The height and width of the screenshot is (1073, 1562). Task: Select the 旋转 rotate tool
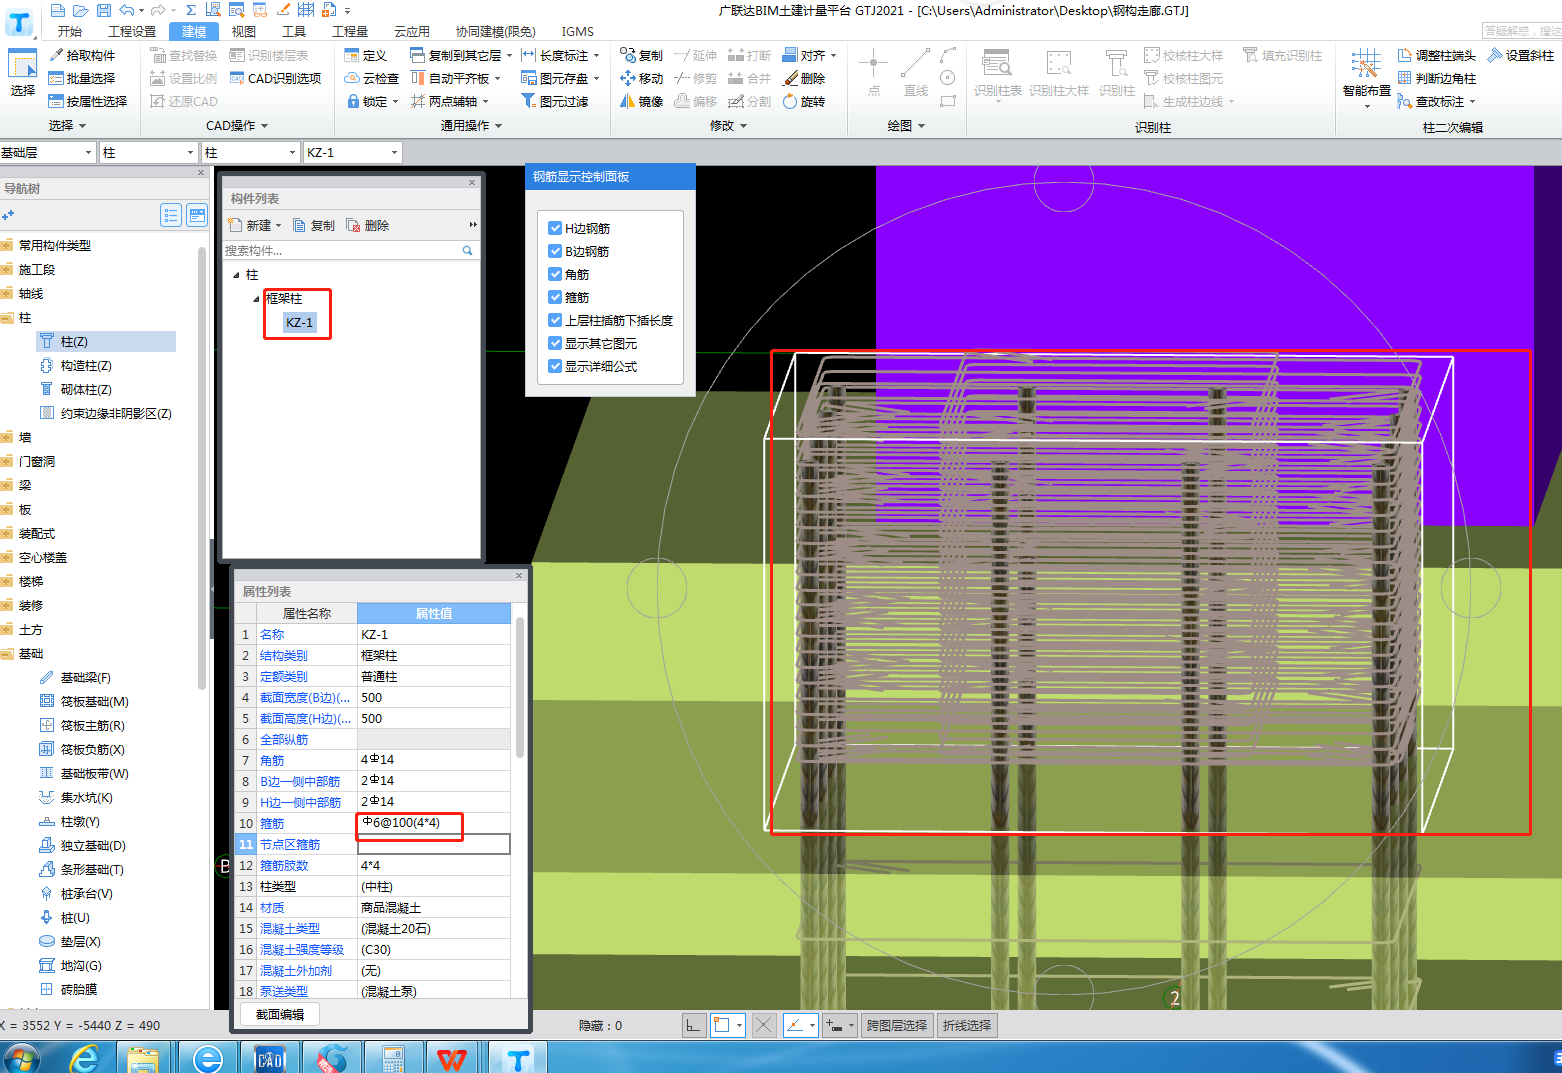[x=804, y=101]
